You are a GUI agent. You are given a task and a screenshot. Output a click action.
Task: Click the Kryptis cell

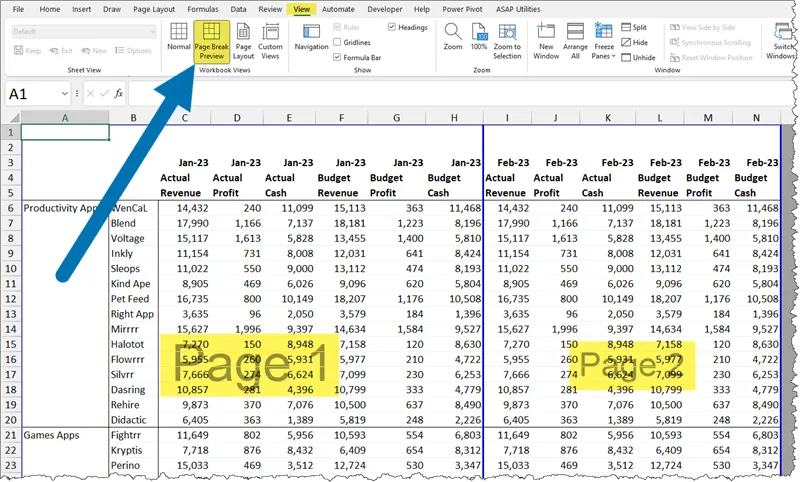134,450
